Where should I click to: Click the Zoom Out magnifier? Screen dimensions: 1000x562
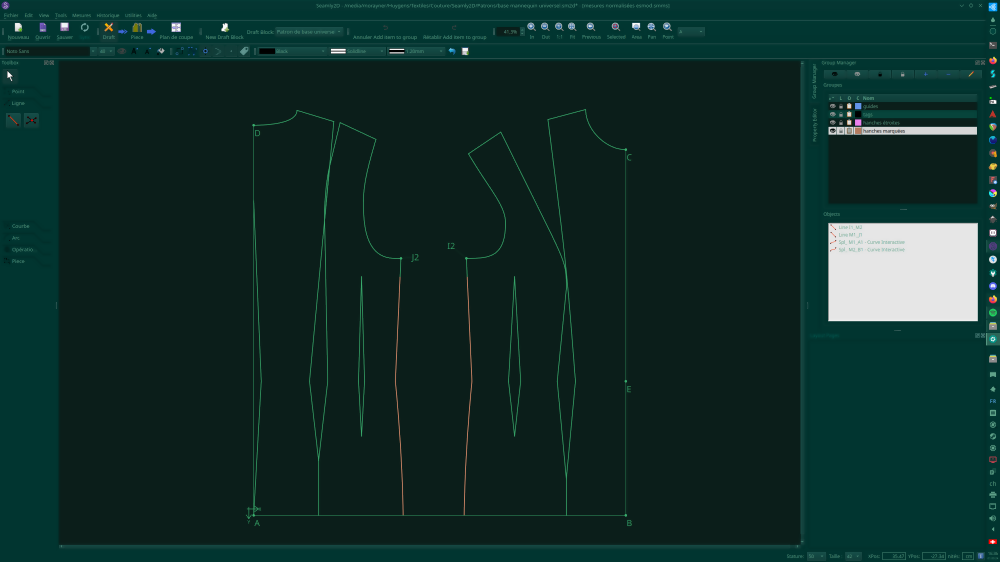tap(545, 27)
